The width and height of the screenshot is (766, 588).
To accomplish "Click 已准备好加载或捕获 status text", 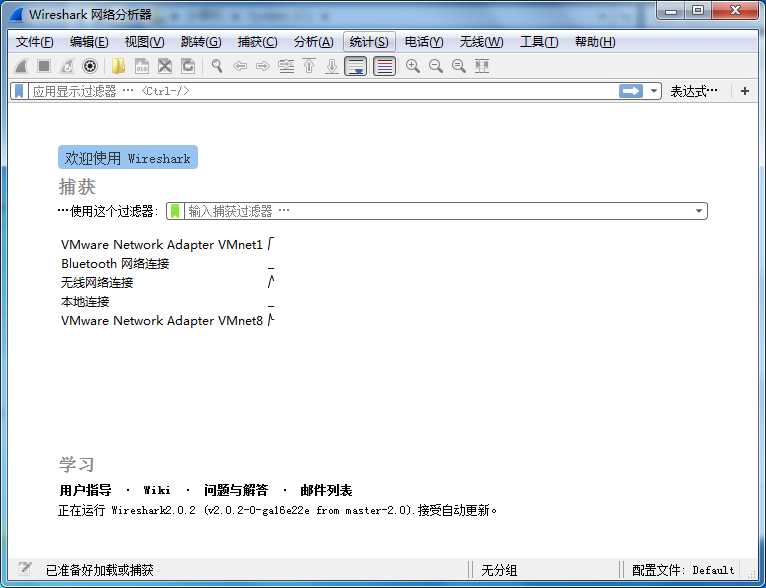I will point(100,570).
